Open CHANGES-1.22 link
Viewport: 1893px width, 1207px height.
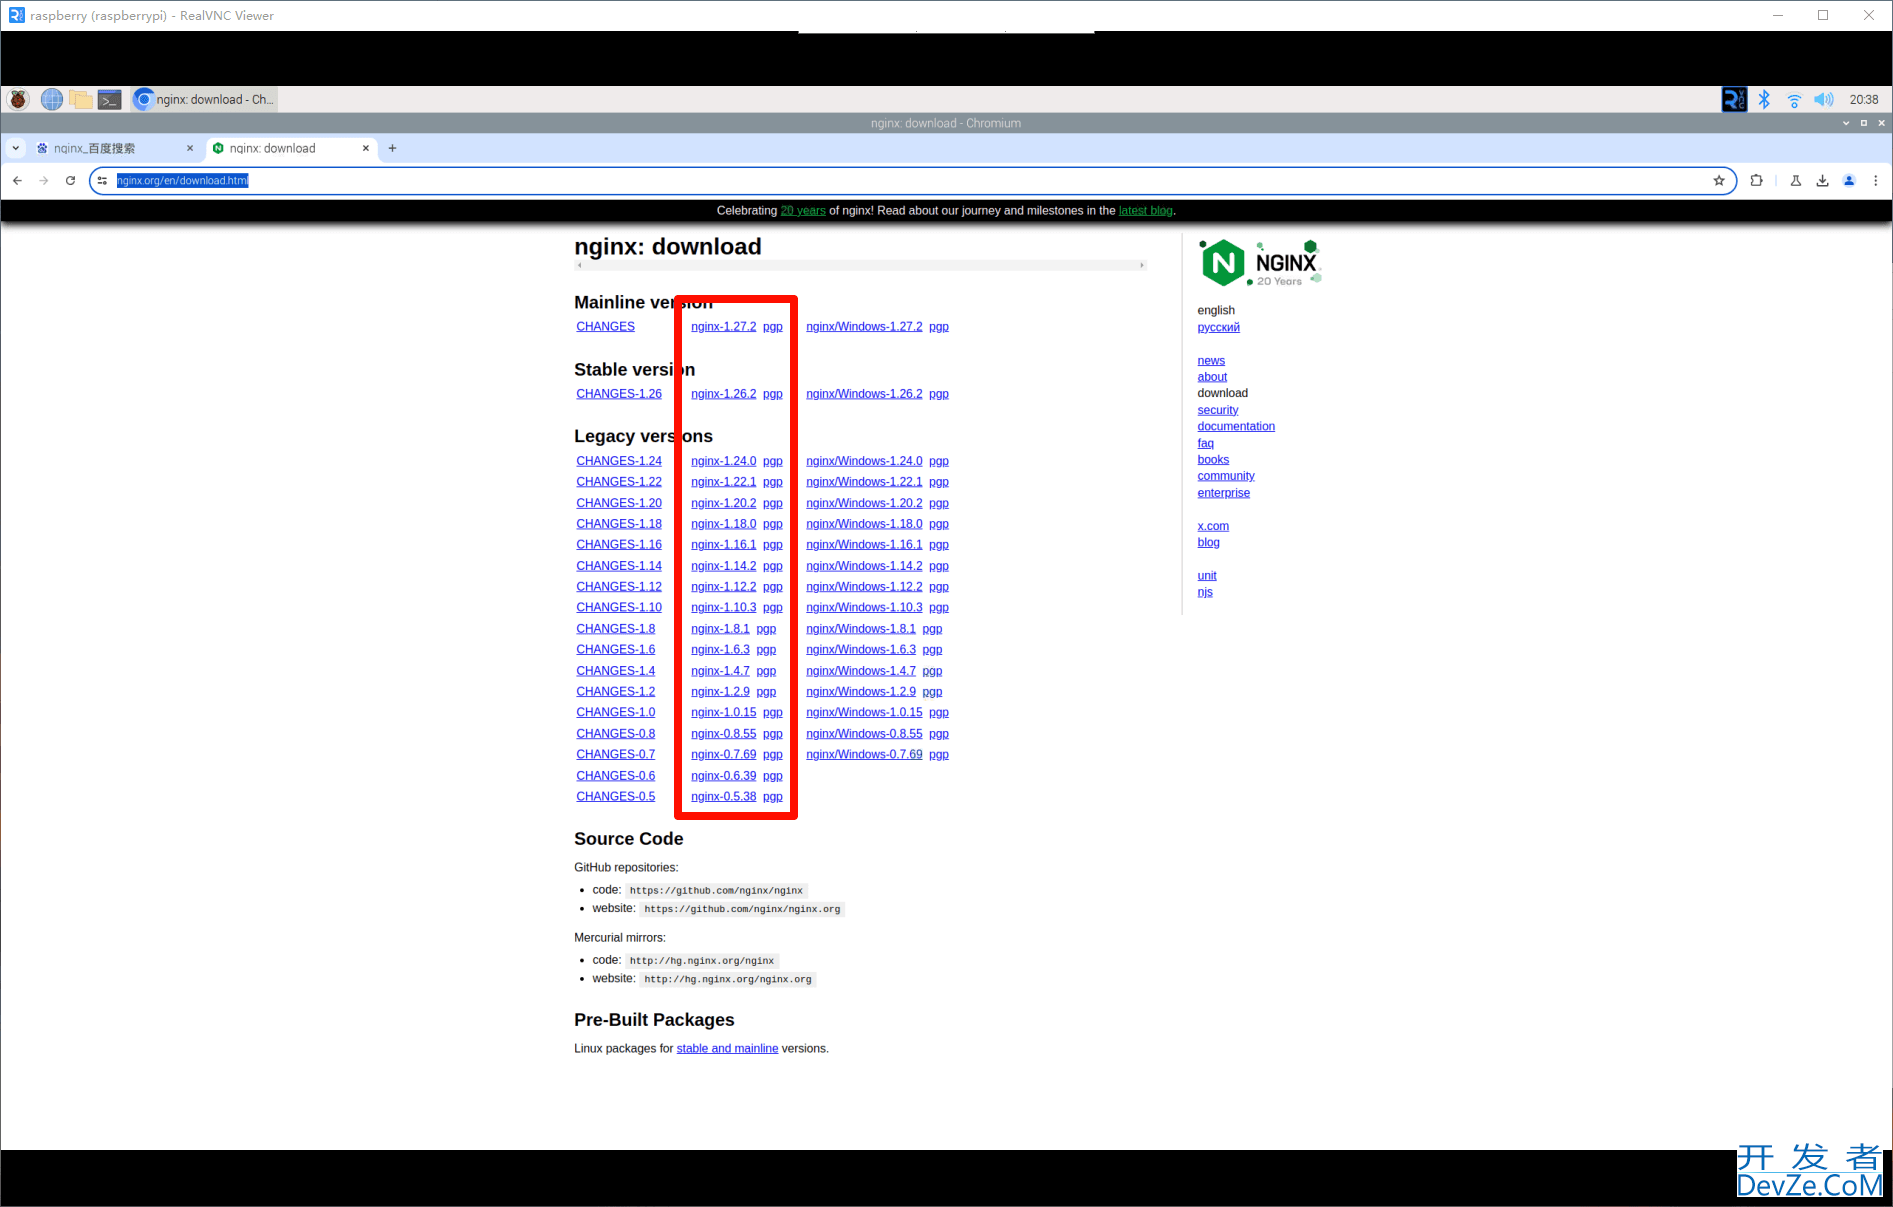click(619, 482)
